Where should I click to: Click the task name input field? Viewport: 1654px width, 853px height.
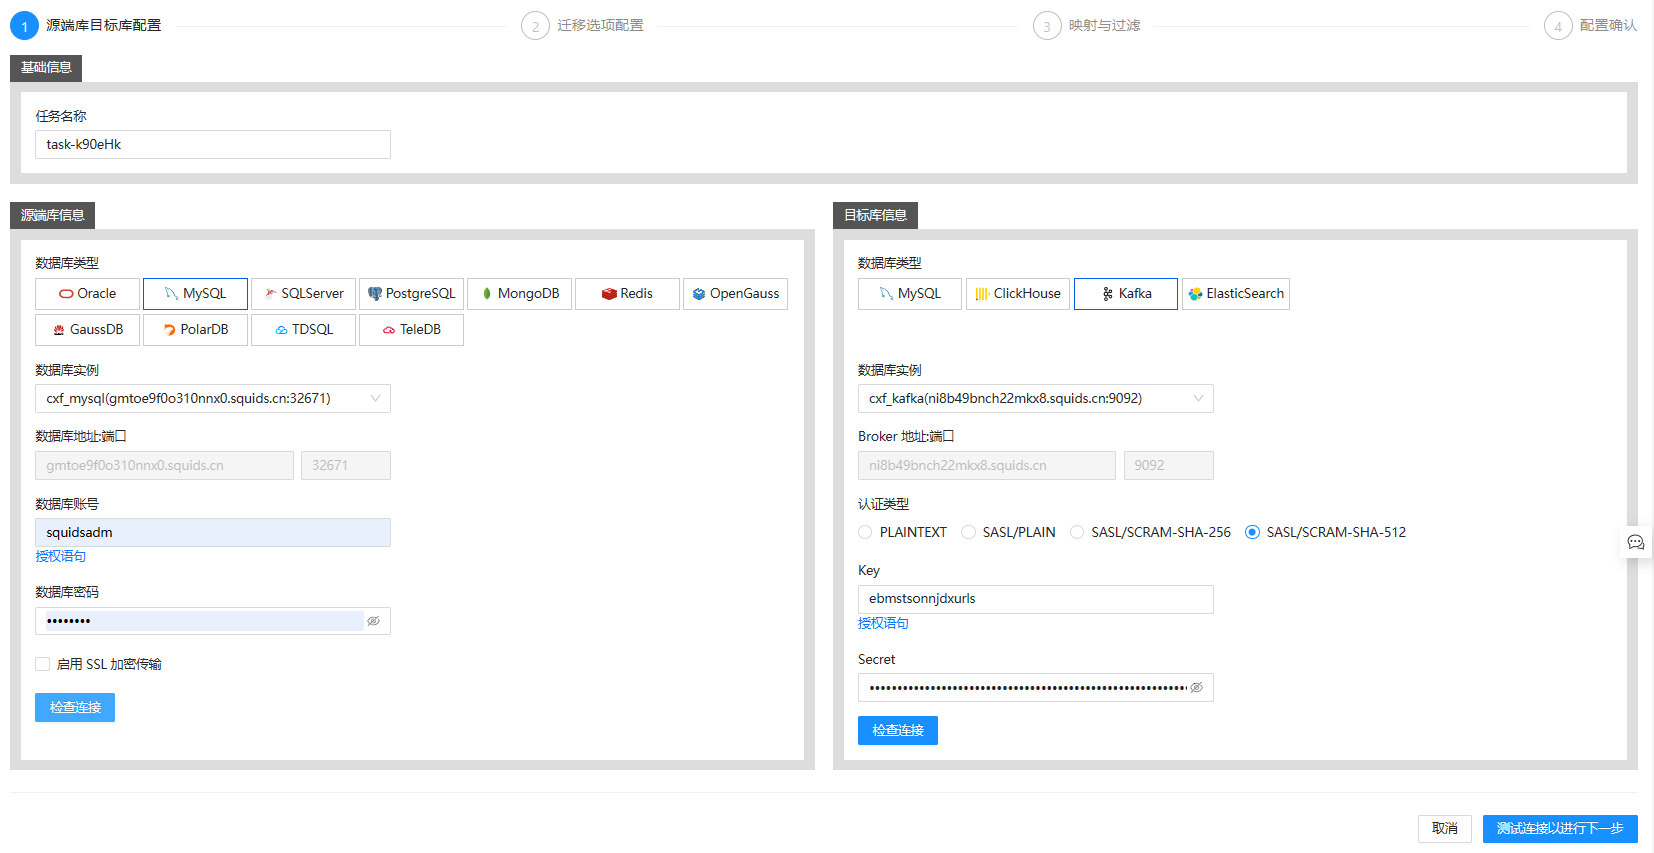click(213, 144)
